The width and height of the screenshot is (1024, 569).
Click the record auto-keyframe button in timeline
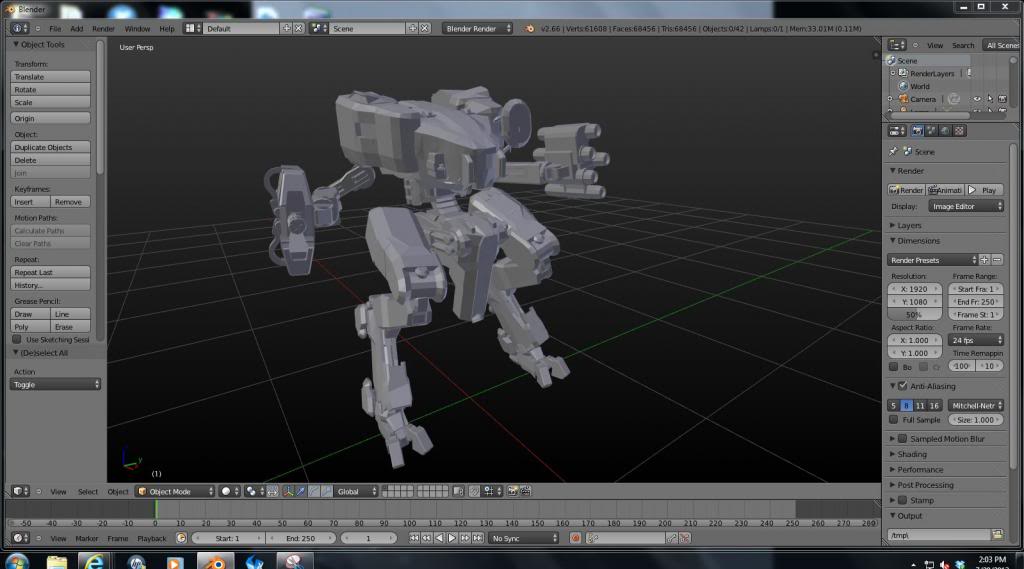point(576,538)
